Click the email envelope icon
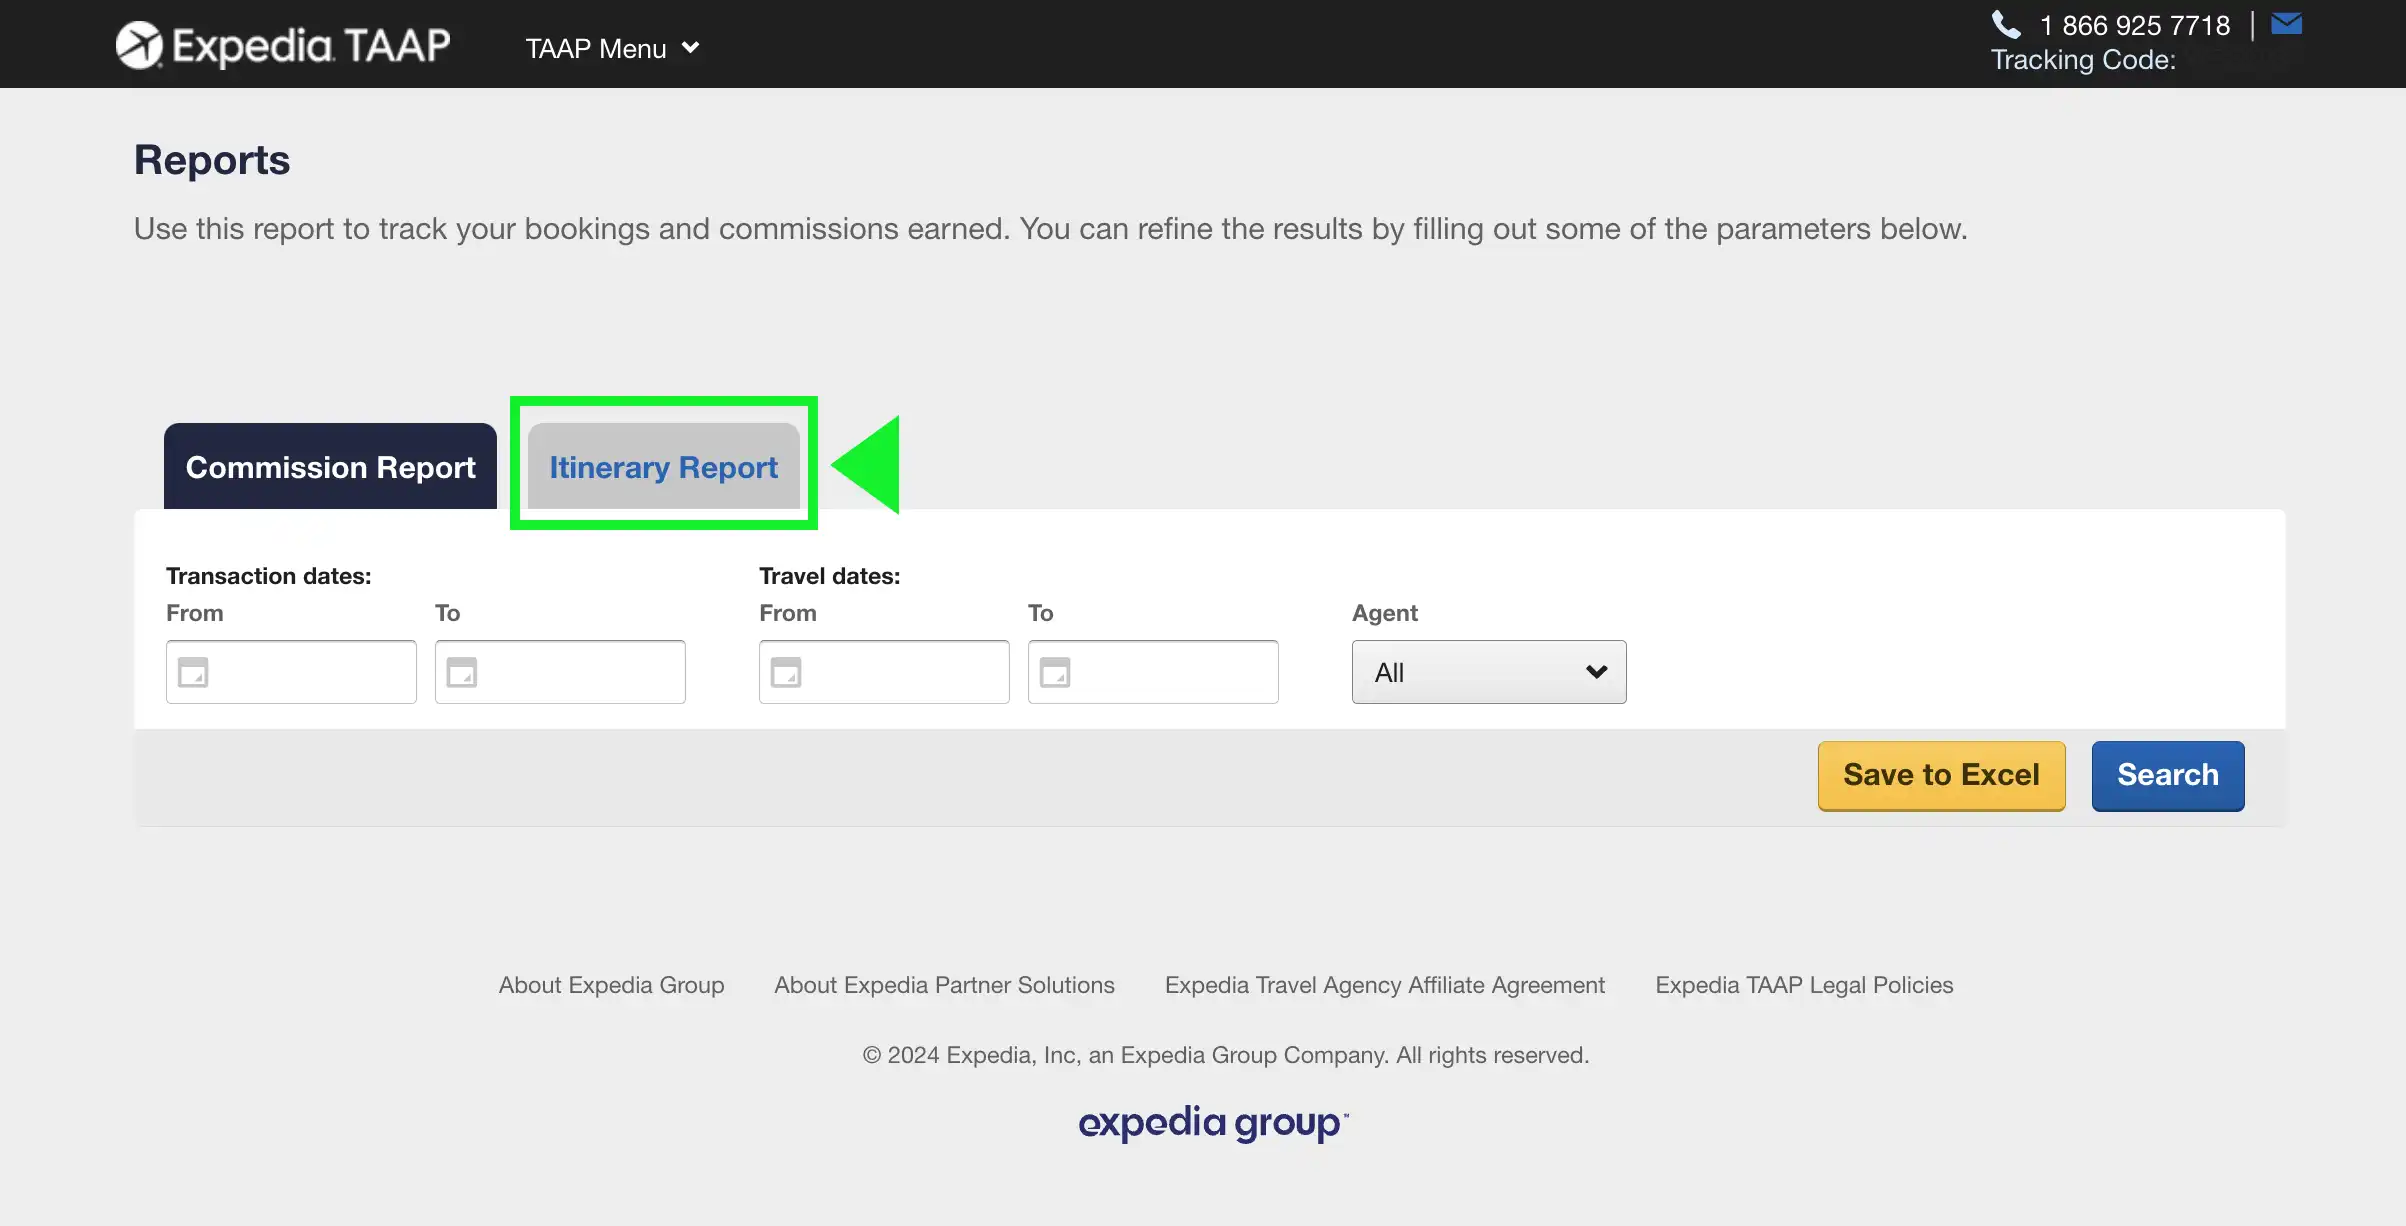The image size is (2406, 1226). pos(2286,23)
